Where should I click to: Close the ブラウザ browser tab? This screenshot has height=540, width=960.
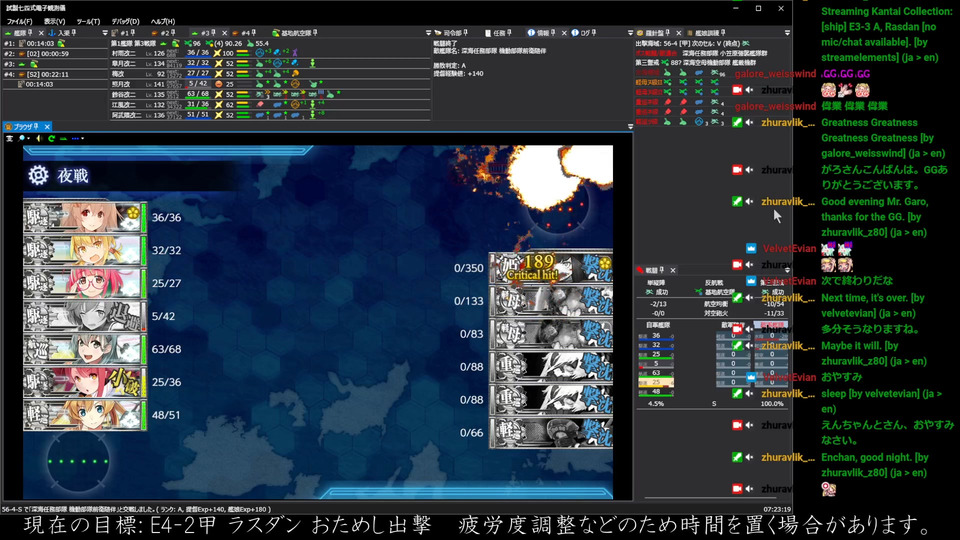tap(47, 127)
